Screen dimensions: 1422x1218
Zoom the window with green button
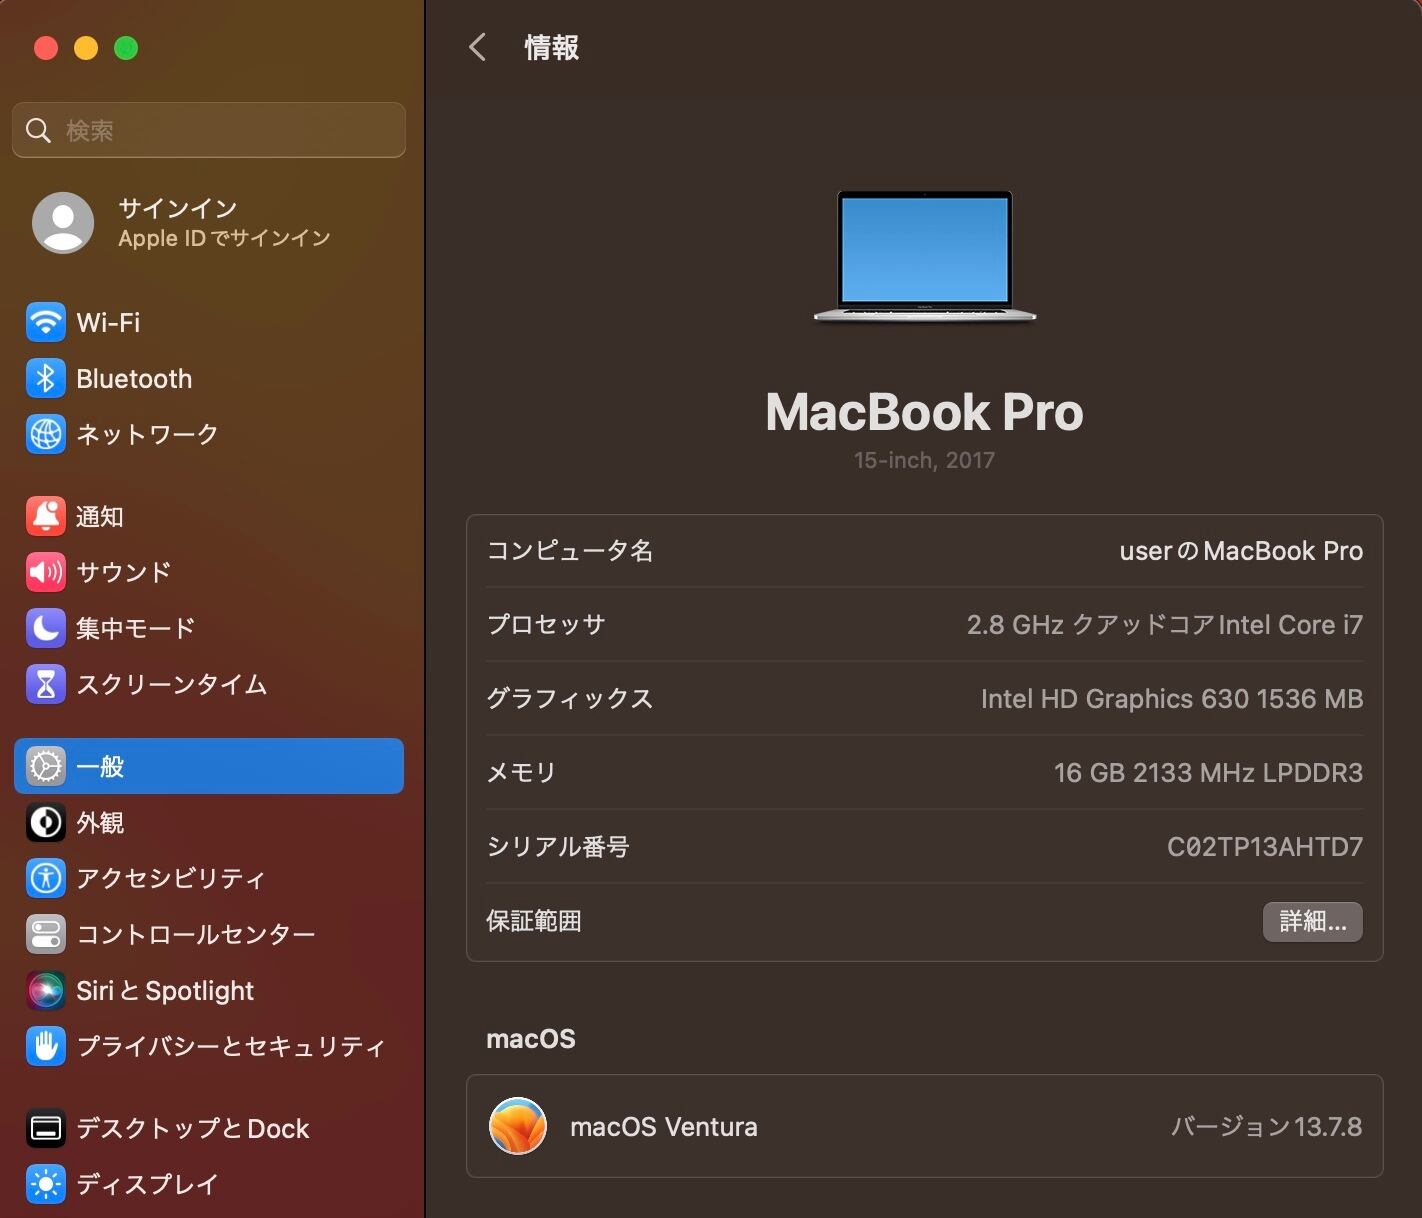126,48
